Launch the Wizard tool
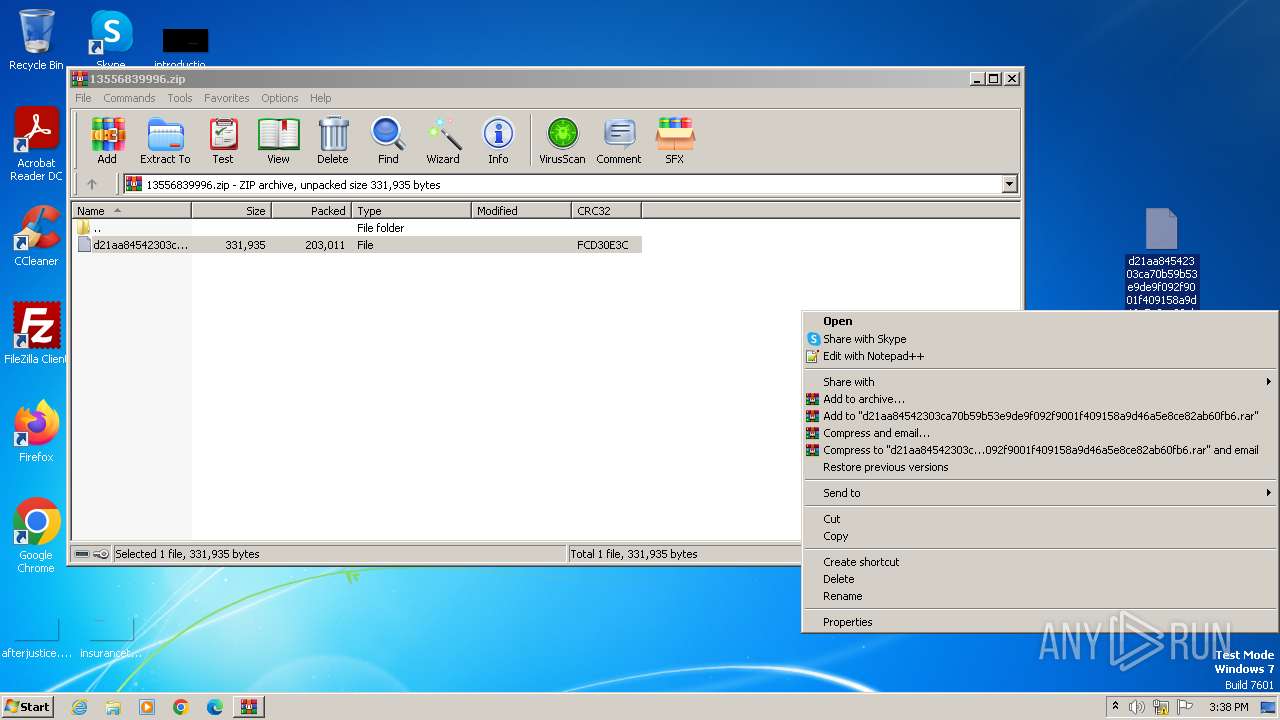 point(443,140)
